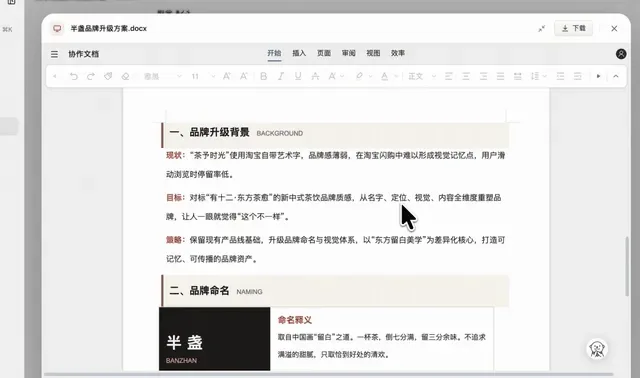The width and height of the screenshot is (640, 378).
Task: Decrease the font size
Action: click(x=244, y=76)
